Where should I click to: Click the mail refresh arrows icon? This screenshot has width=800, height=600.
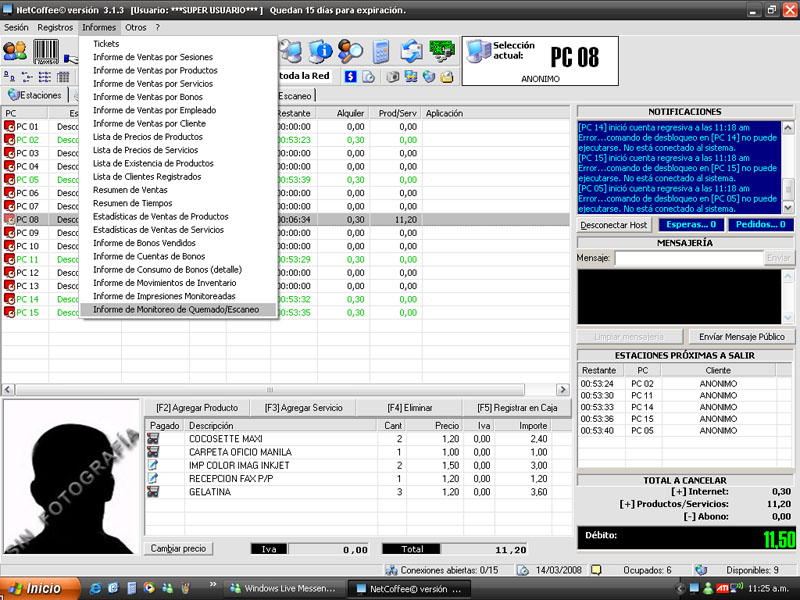click(411, 51)
